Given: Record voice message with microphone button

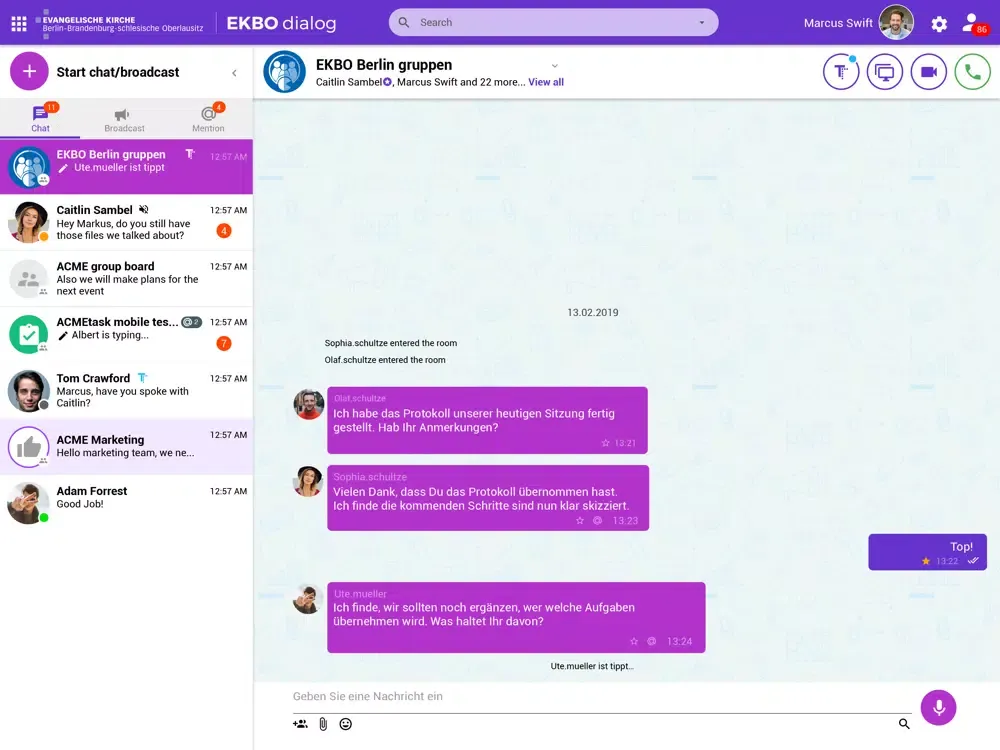Looking at the screenshot, I should (938, 707).
